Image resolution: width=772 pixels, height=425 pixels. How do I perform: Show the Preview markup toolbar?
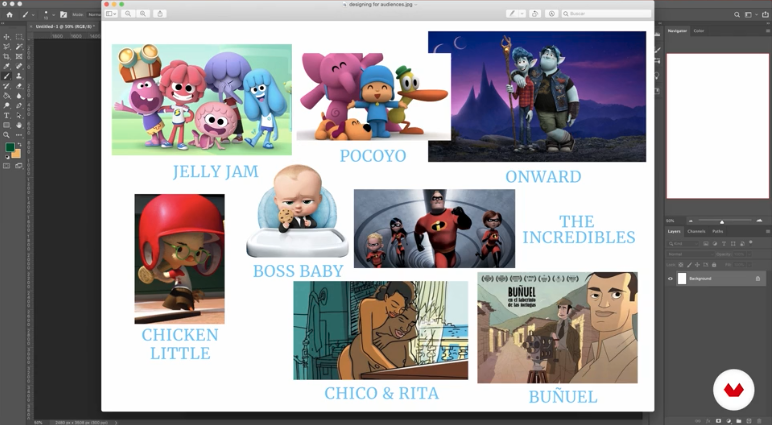tap(551, 14)
